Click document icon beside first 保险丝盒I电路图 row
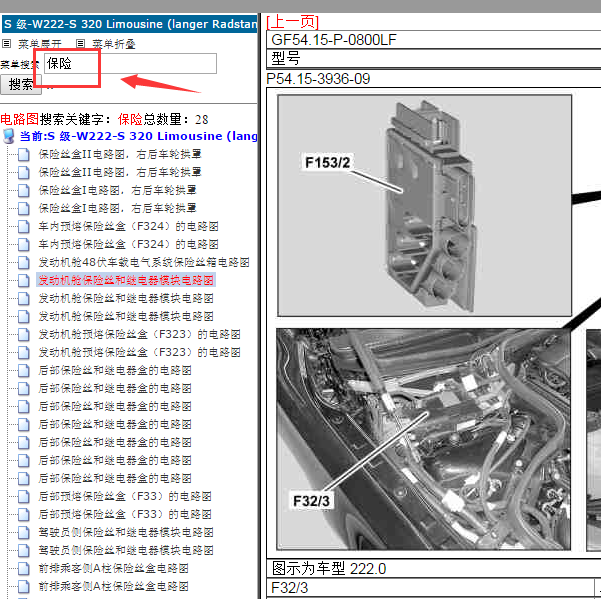601x599 pixels. [x=23, y=190]
